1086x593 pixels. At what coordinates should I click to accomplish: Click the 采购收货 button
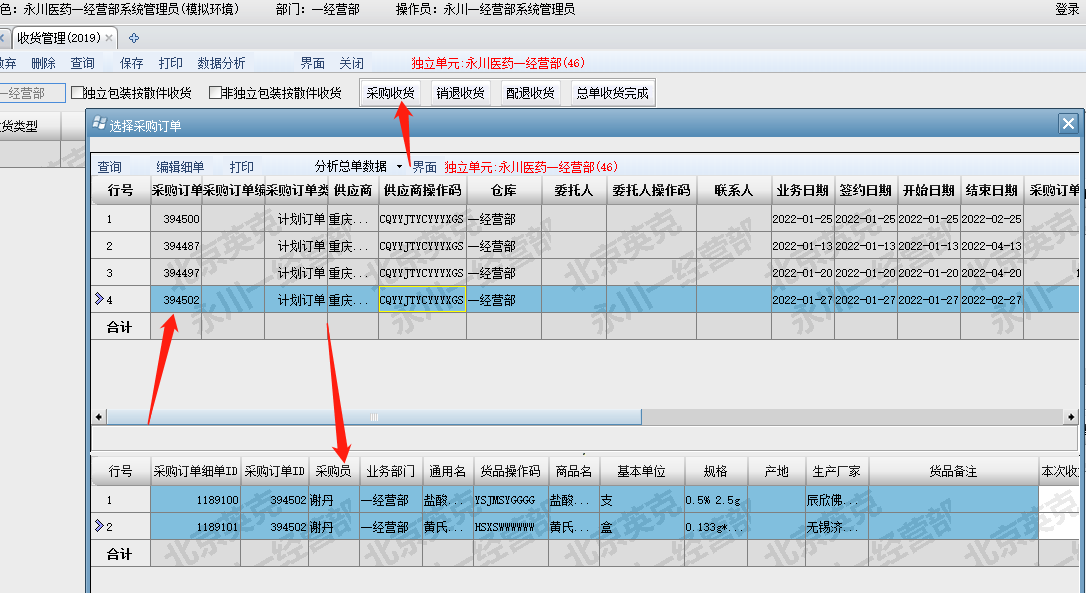pyautogui.click(x=391, y=93)
